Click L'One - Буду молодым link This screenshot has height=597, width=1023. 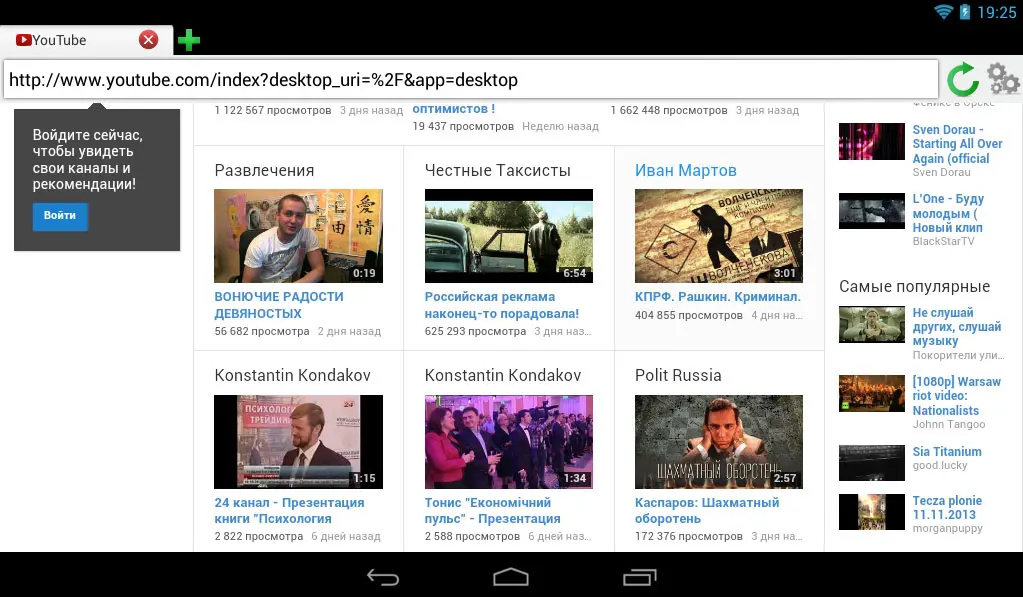(948, 213)
